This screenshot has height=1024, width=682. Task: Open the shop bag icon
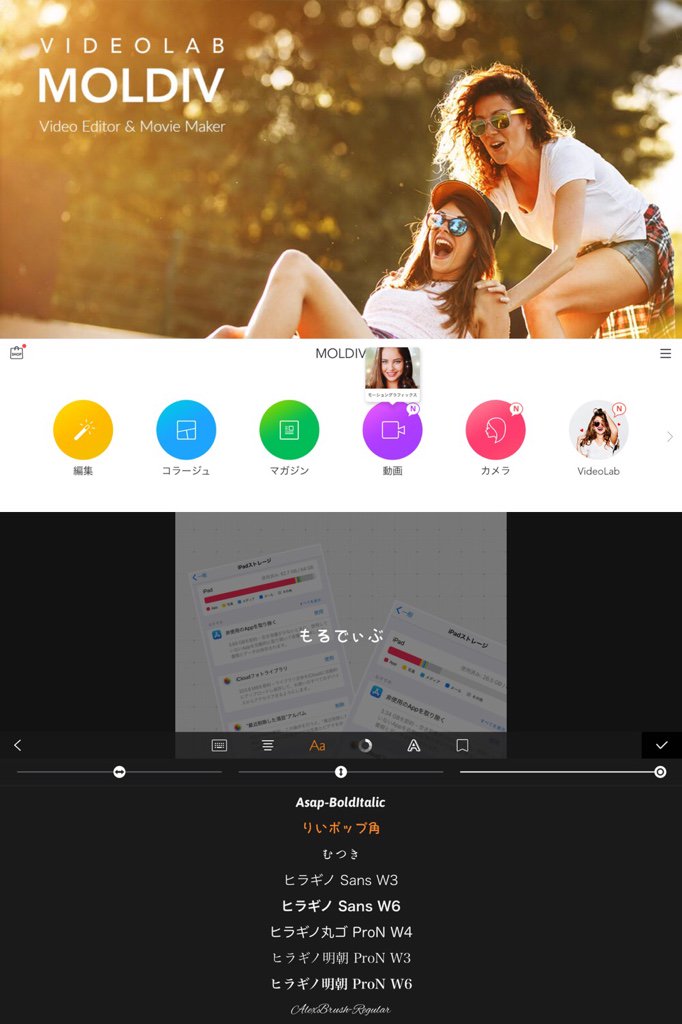(x=17, y=353)
